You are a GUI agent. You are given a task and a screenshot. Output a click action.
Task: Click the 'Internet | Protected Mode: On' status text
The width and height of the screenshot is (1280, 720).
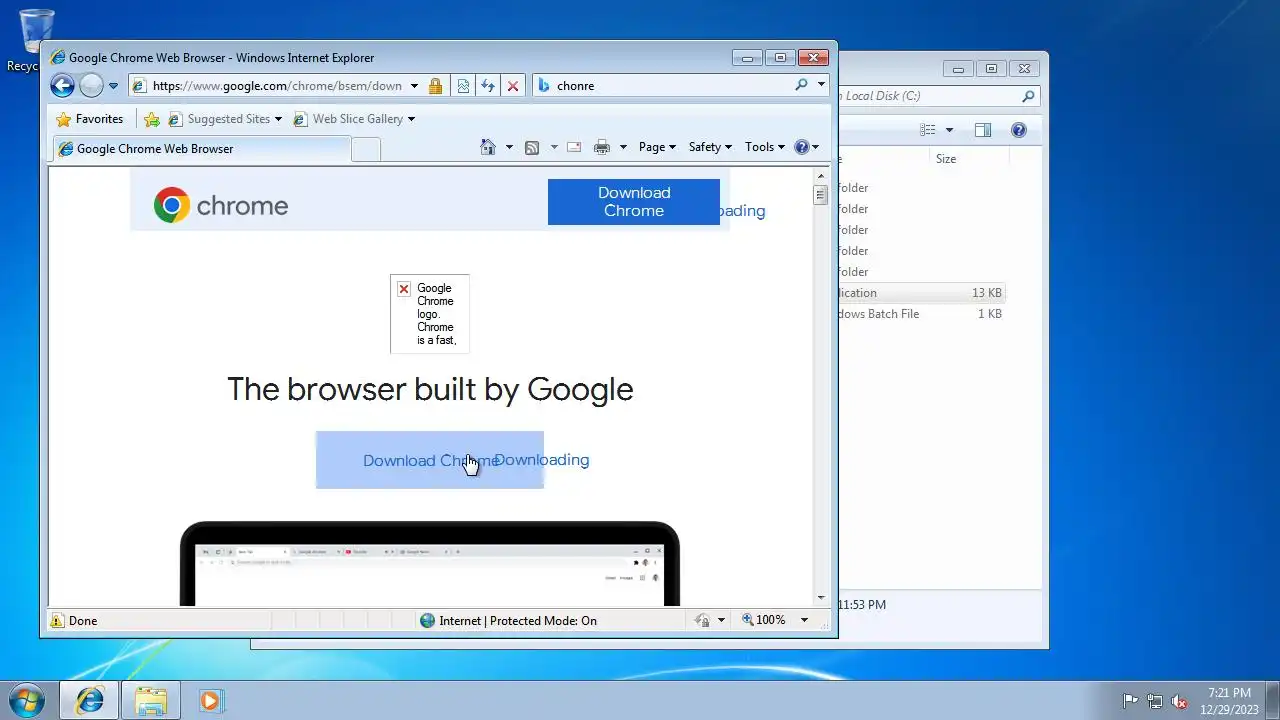click(x=518, y=621)
